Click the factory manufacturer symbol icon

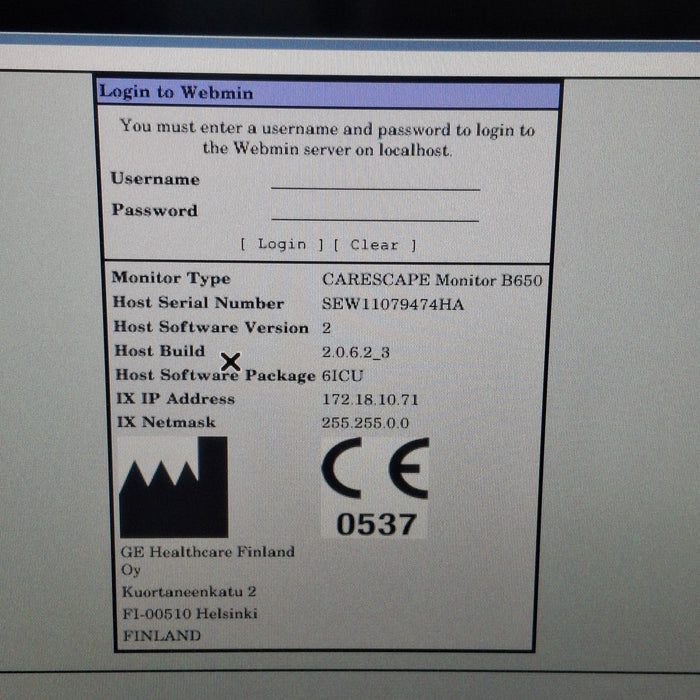coord(173,488)
